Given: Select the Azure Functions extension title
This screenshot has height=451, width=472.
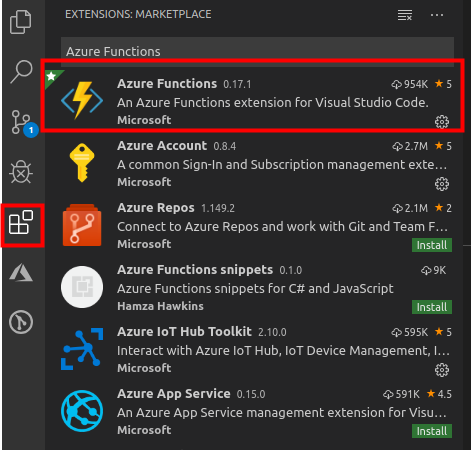Looking at the screenshot, I should point(167,84).
